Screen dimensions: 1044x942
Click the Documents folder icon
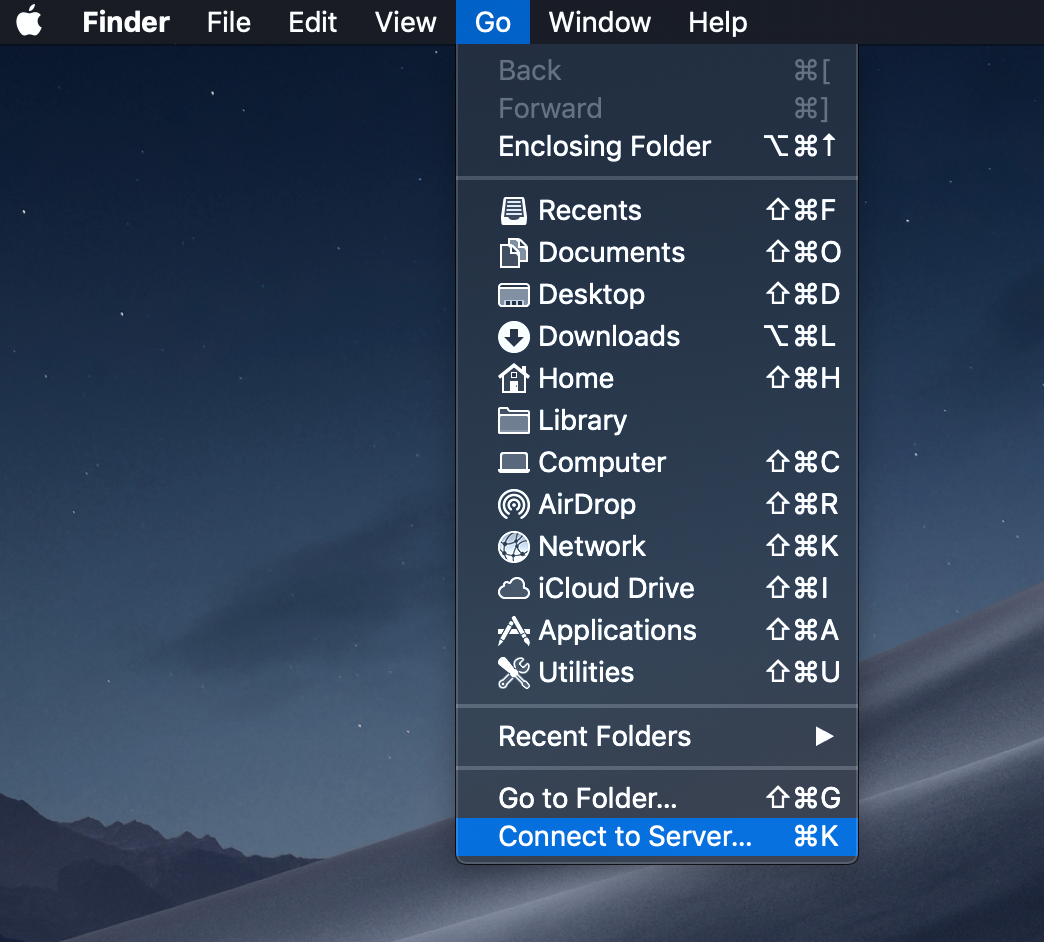(514, 252)
